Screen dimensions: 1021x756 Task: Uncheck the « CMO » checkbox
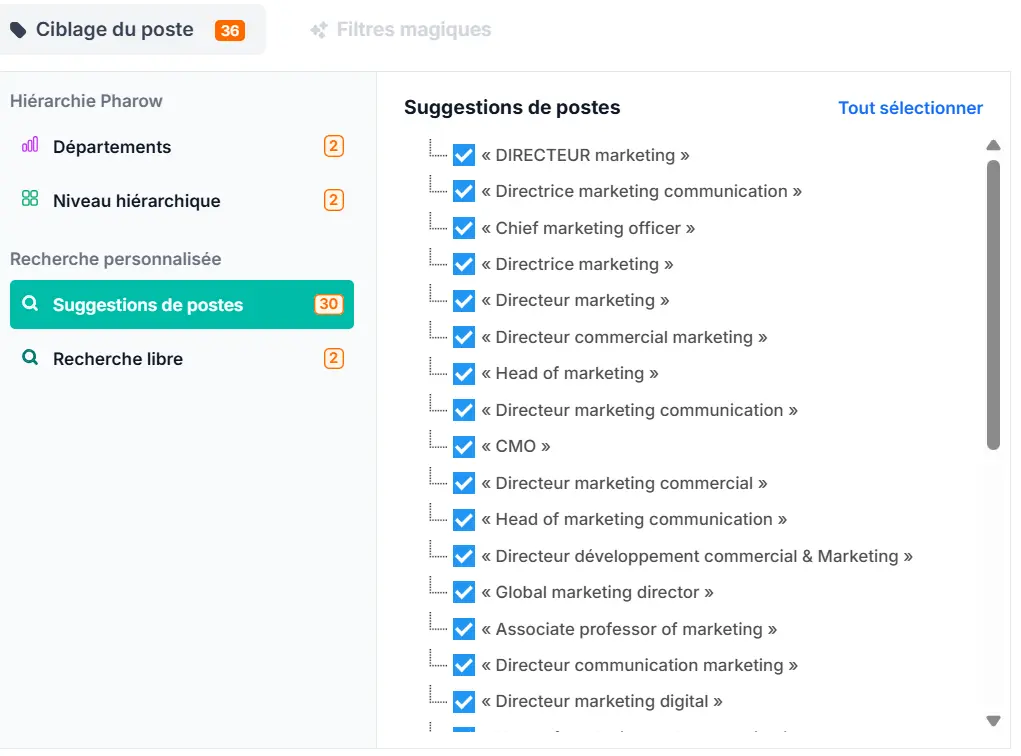(464, 447)
